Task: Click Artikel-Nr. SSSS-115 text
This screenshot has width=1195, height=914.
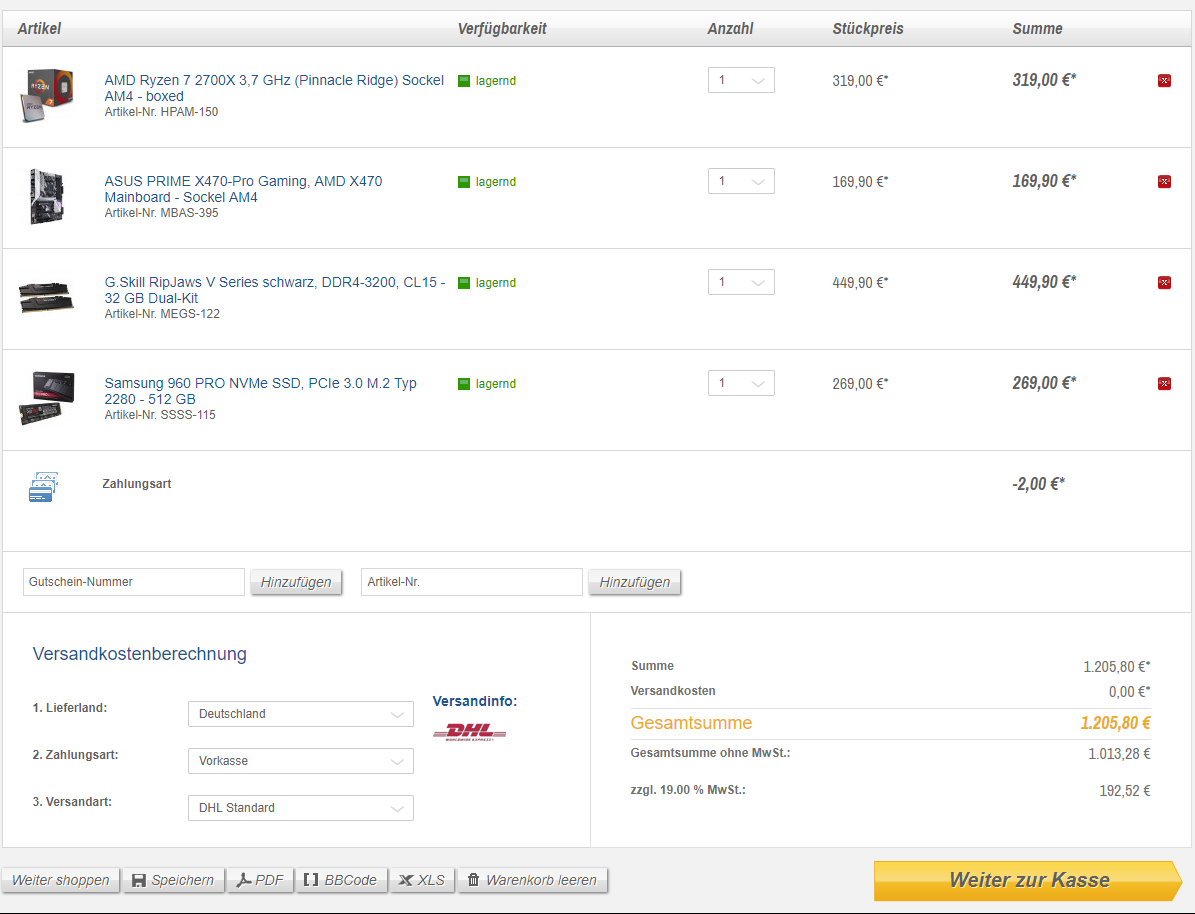Action: pos(160,415)
